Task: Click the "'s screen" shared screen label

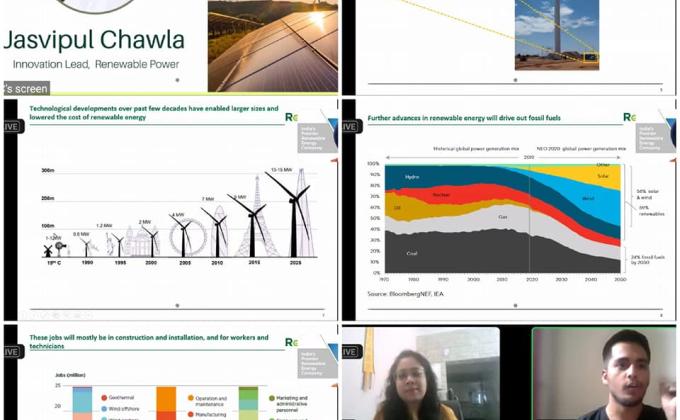Action: (x=25, y=89)
